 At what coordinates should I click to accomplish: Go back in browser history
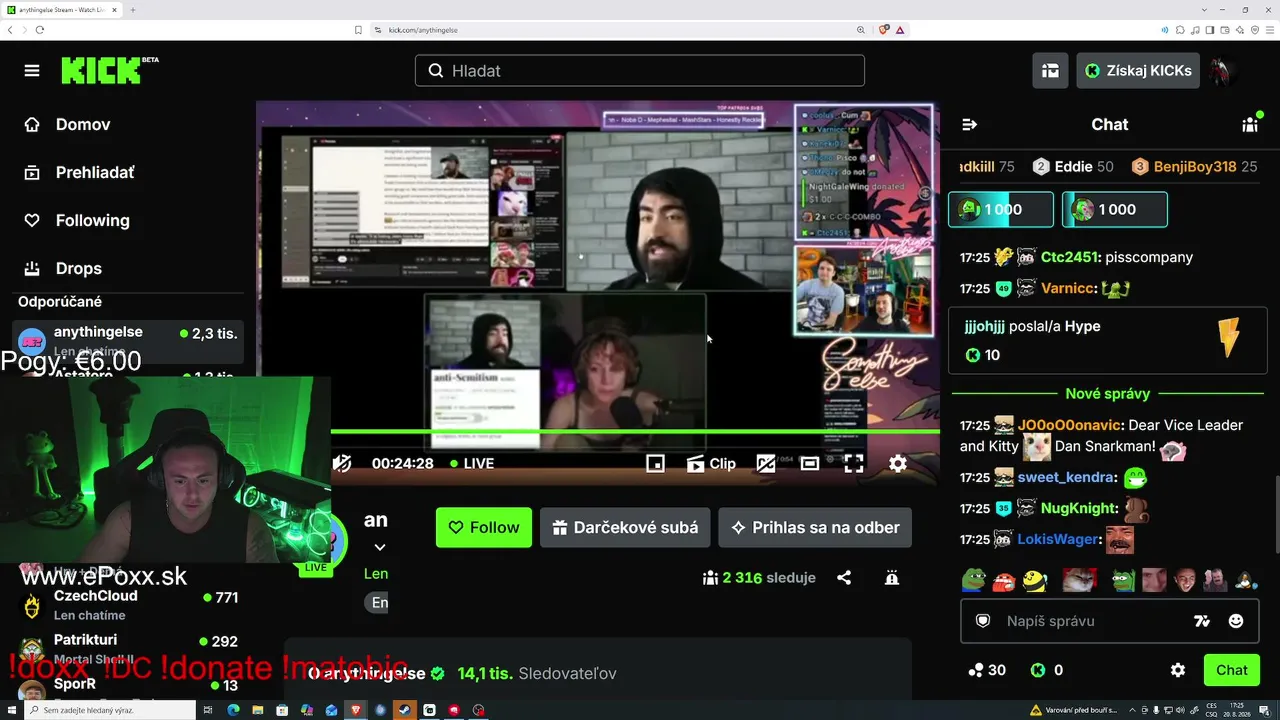[10, 30]
